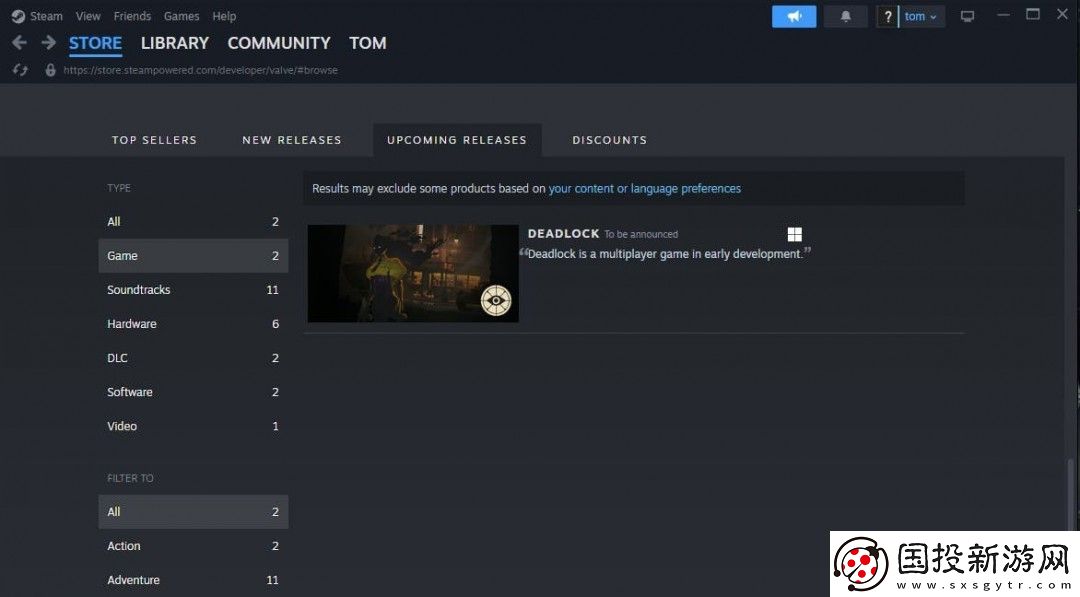Click the Windows platform icon beside Deadlock

[x=795, y=235]
